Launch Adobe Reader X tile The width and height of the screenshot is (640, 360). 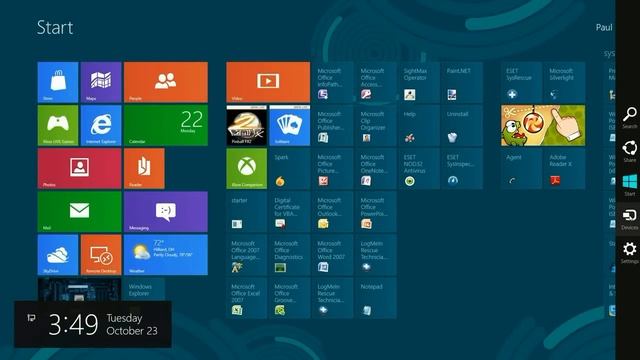(x=564, y=169)
